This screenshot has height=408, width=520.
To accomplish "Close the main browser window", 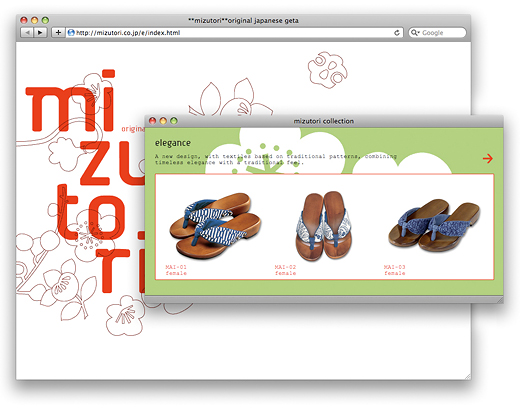I will click(x=24, y=20).
